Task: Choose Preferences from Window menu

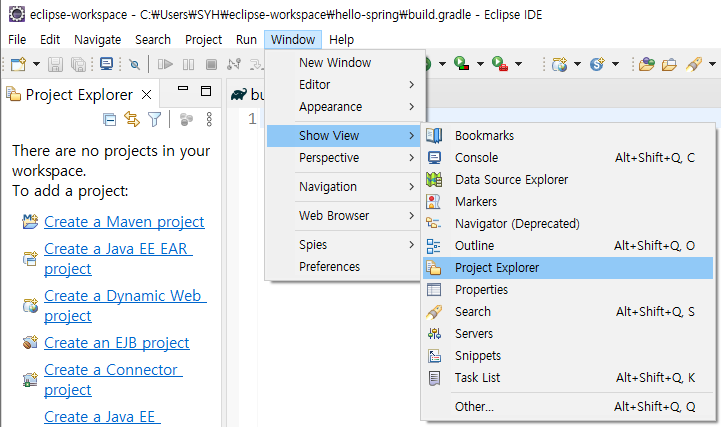Action: coord(343,267)
